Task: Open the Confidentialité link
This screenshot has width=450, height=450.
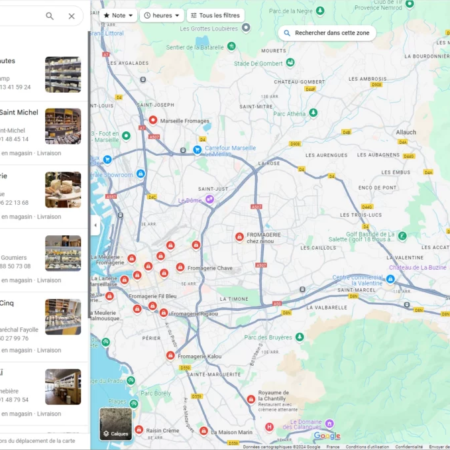Action: pos(409,447)
